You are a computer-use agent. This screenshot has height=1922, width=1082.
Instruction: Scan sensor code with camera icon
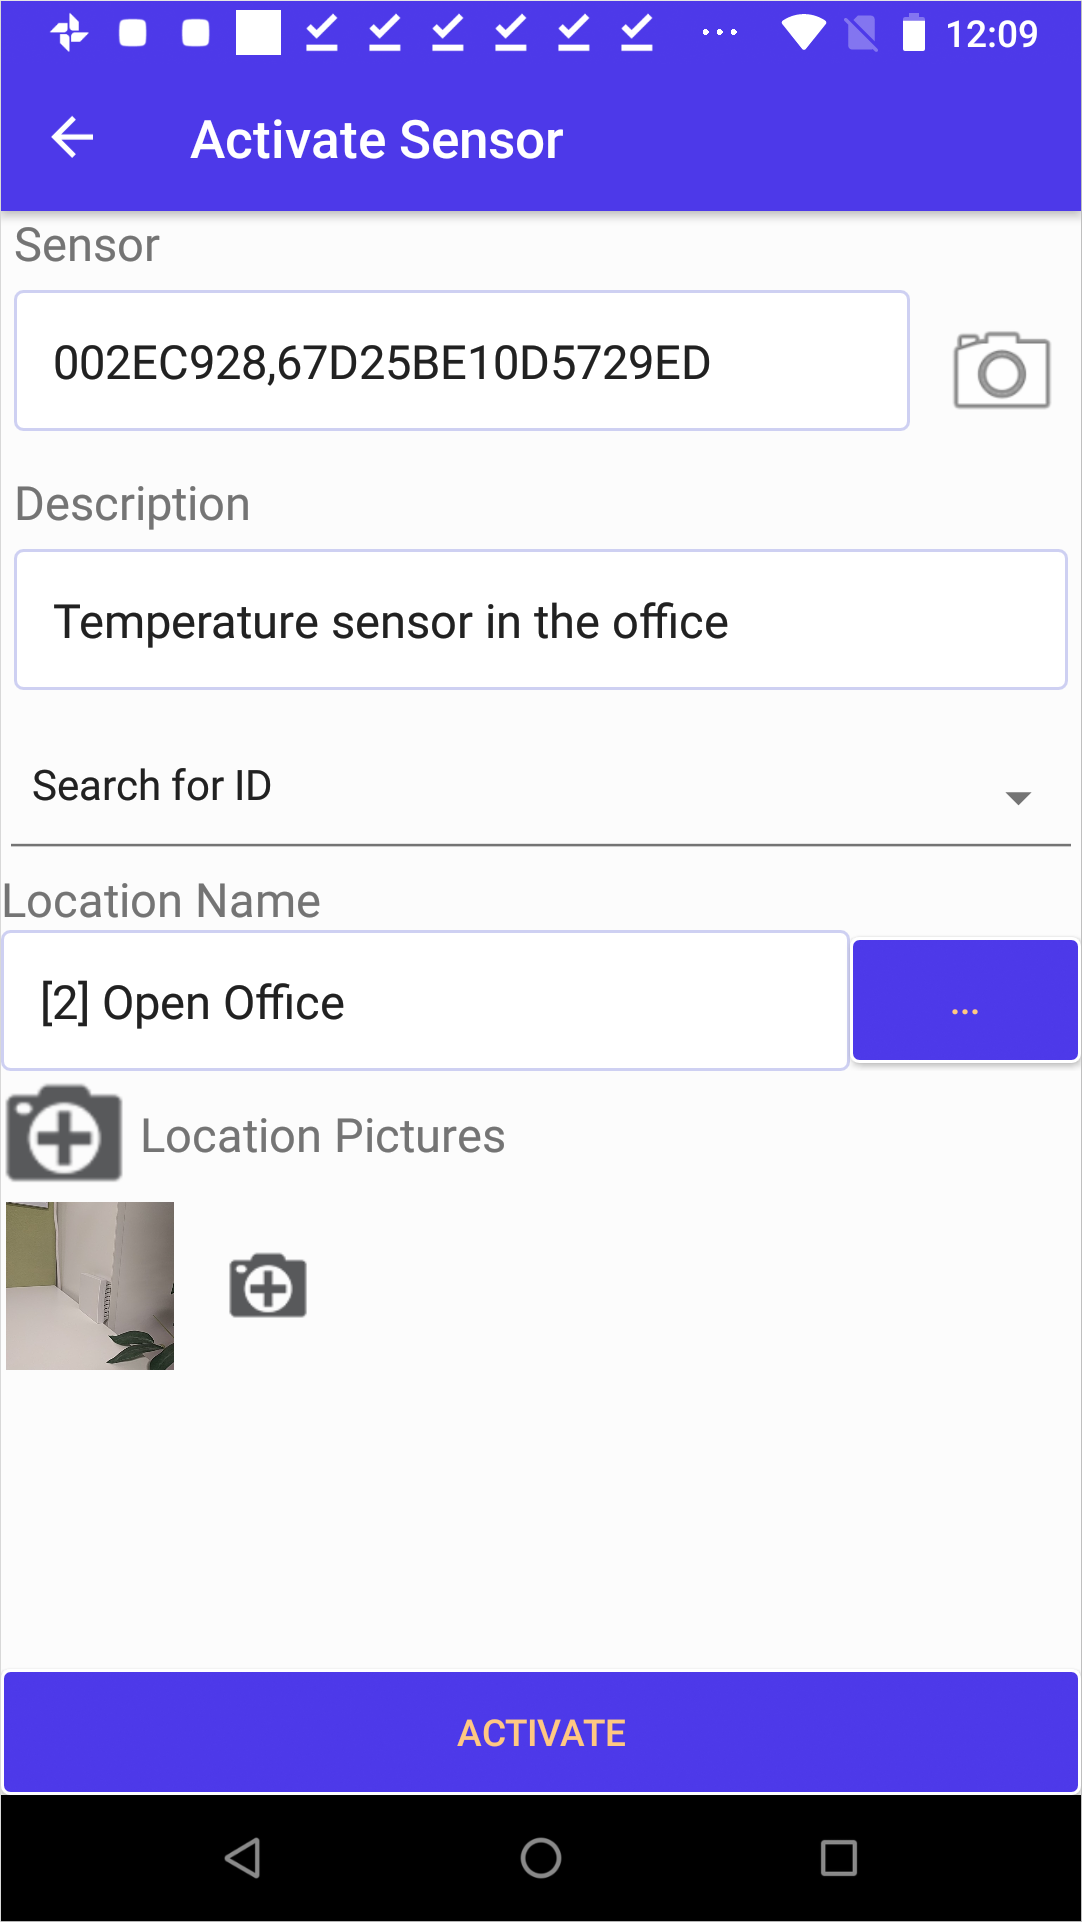pos(1001,370)
